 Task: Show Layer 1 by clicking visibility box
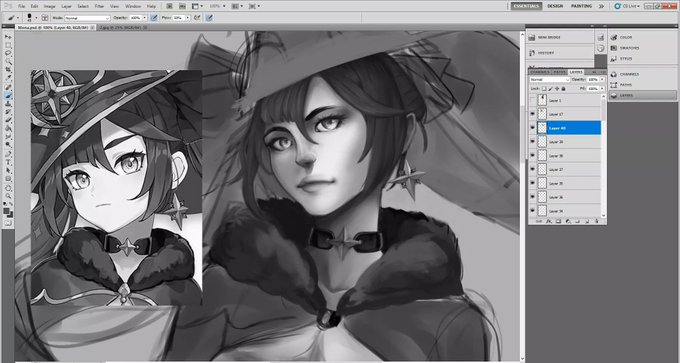pos(533,101)
